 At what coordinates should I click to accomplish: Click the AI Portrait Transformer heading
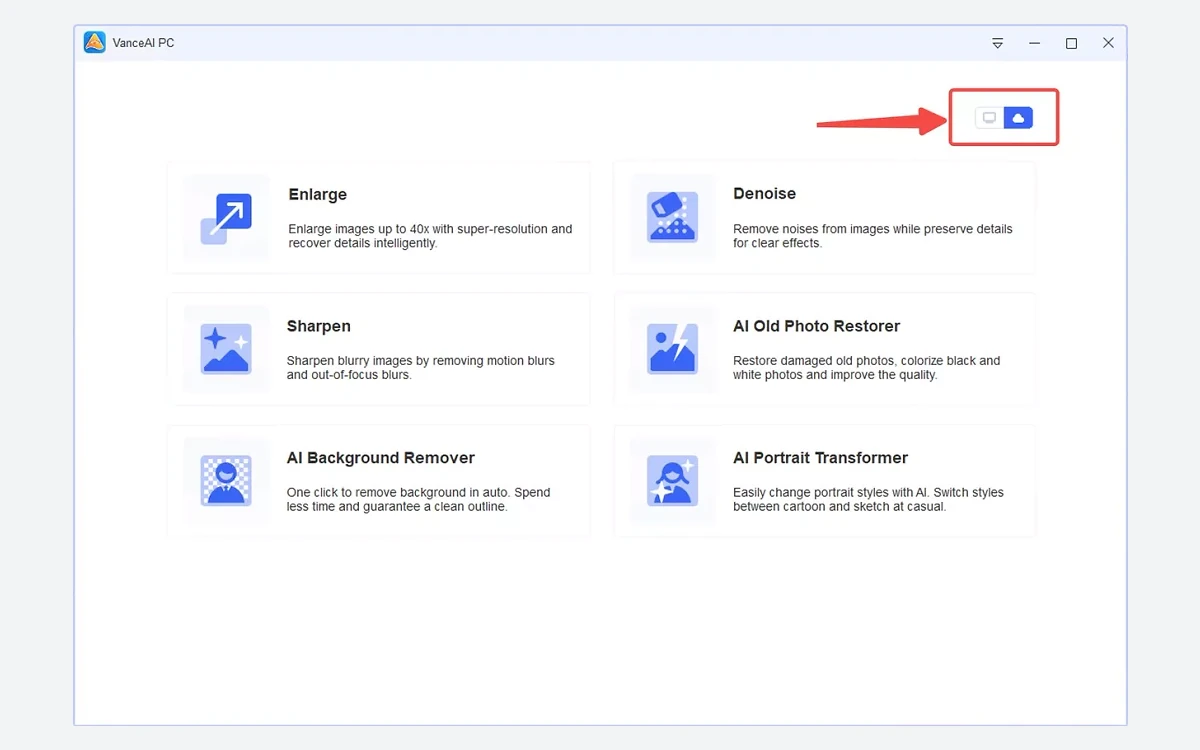tap(821, 458)
